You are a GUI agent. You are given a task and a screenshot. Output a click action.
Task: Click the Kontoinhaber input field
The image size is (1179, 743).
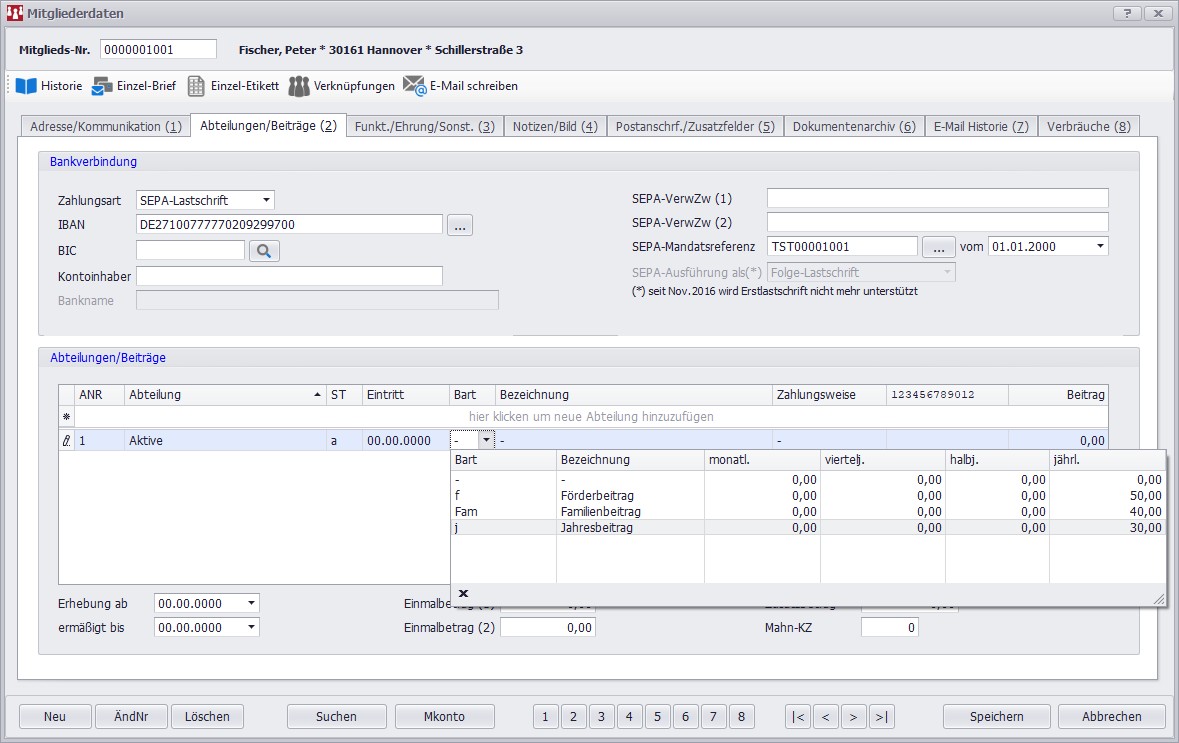coord(289,276)
